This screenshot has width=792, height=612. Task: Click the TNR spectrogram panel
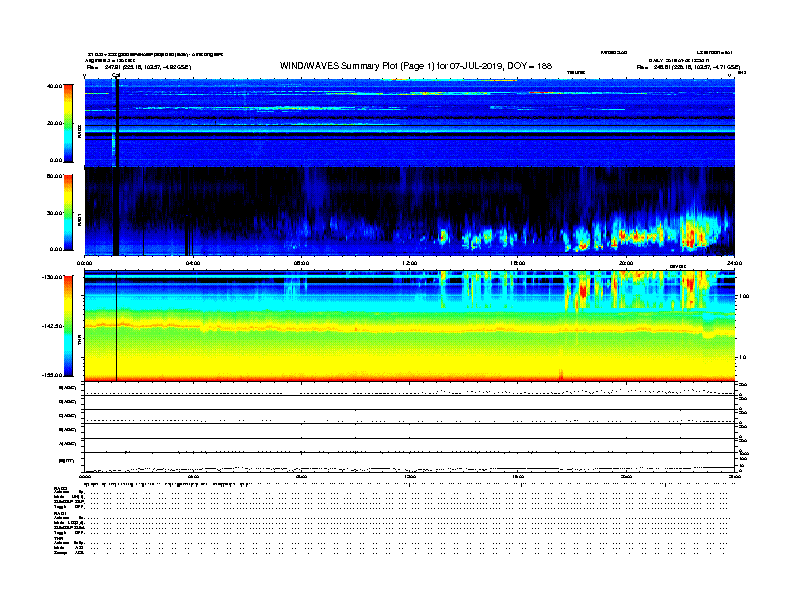point(410,326)
